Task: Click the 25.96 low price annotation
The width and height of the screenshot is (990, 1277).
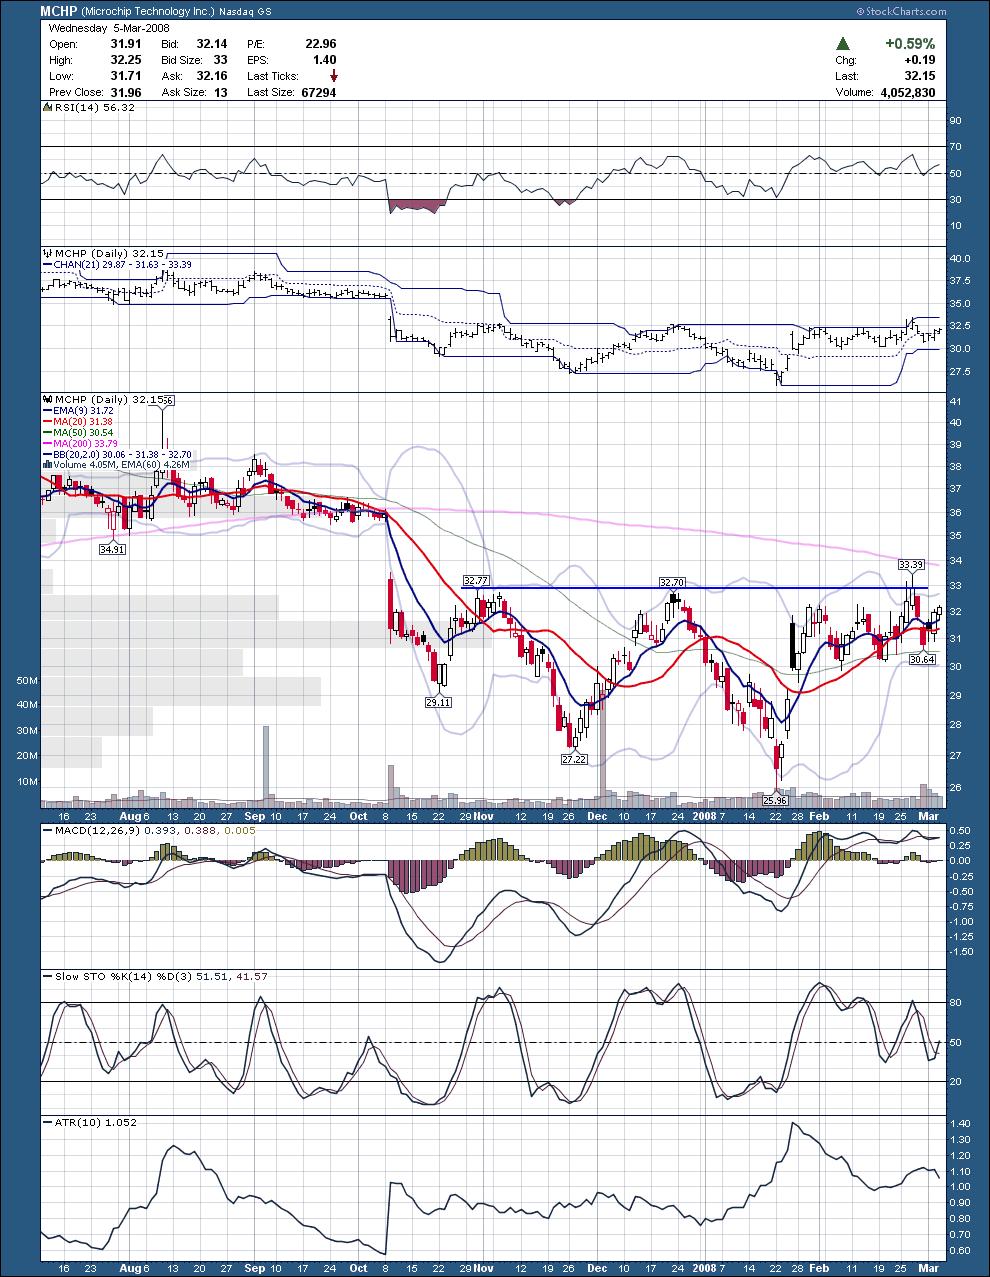Action: (x=775, y=800)
